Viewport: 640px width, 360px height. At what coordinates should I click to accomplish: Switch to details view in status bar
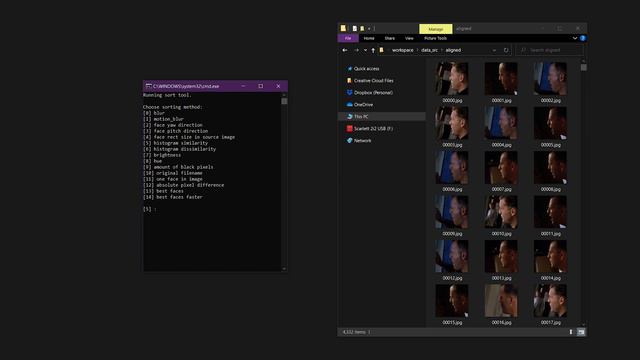[571, 332]
